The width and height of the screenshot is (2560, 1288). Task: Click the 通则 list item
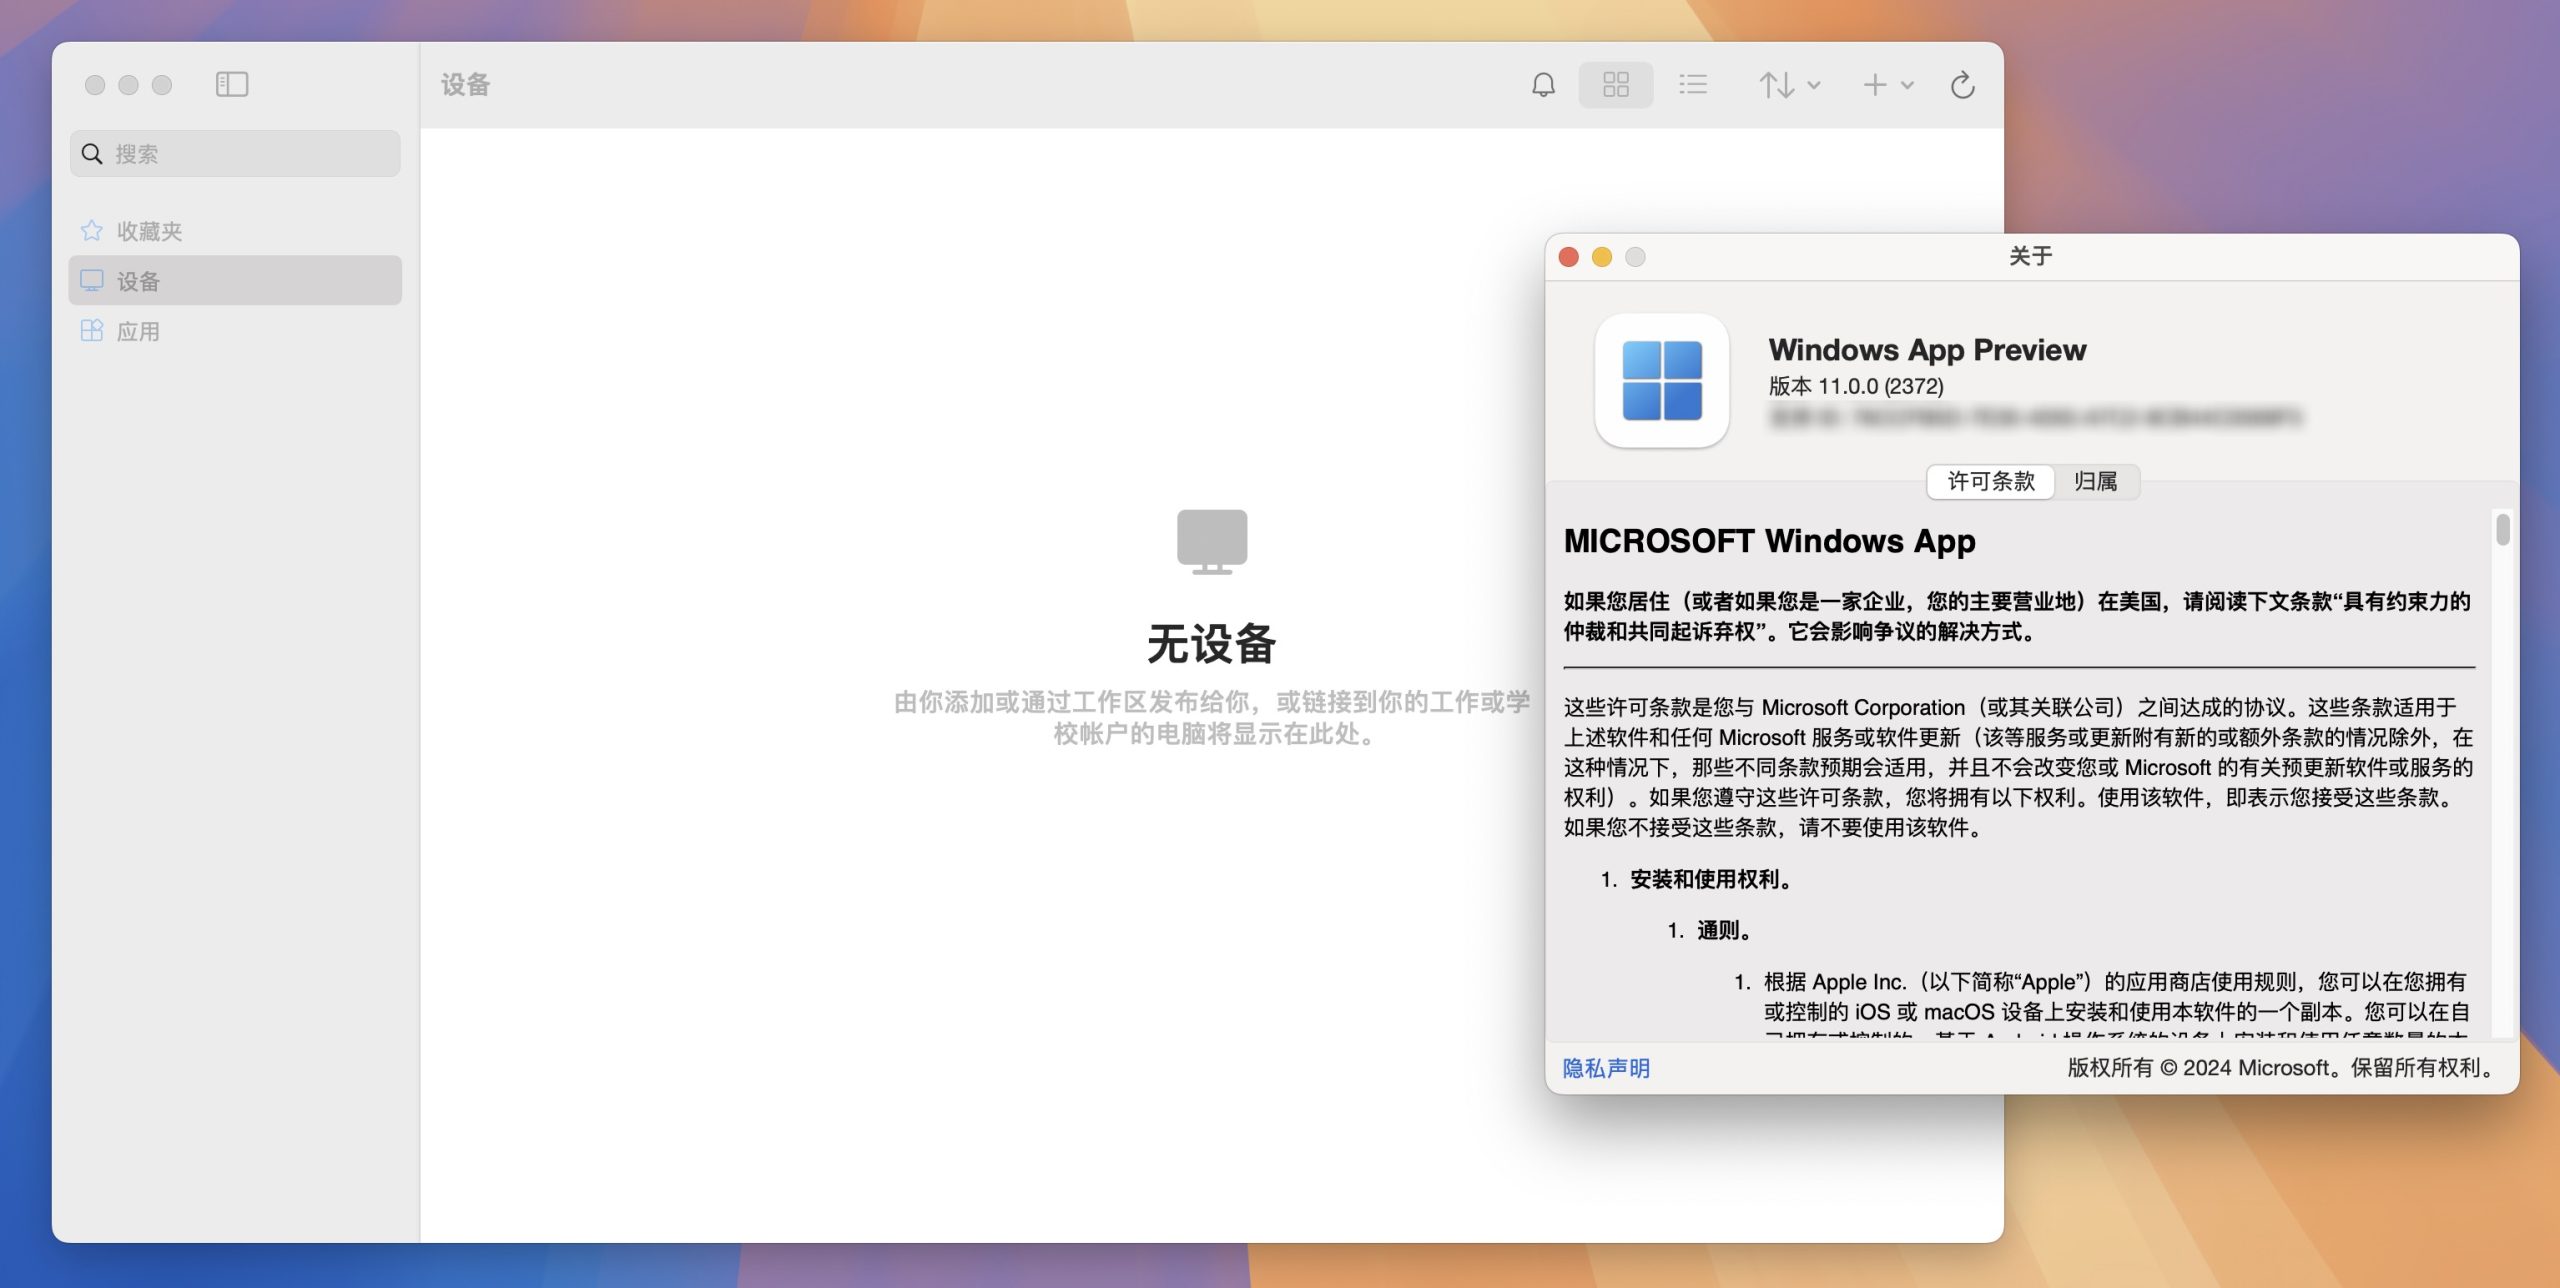coord(1724,930)
